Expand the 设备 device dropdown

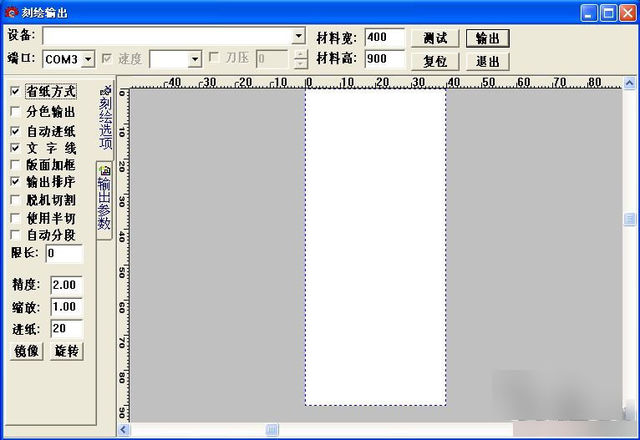click(298, 36)
